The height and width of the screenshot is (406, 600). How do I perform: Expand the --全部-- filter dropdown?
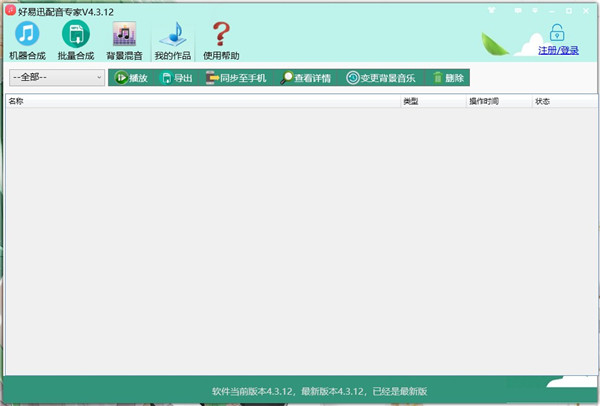(x=56, y=77)
